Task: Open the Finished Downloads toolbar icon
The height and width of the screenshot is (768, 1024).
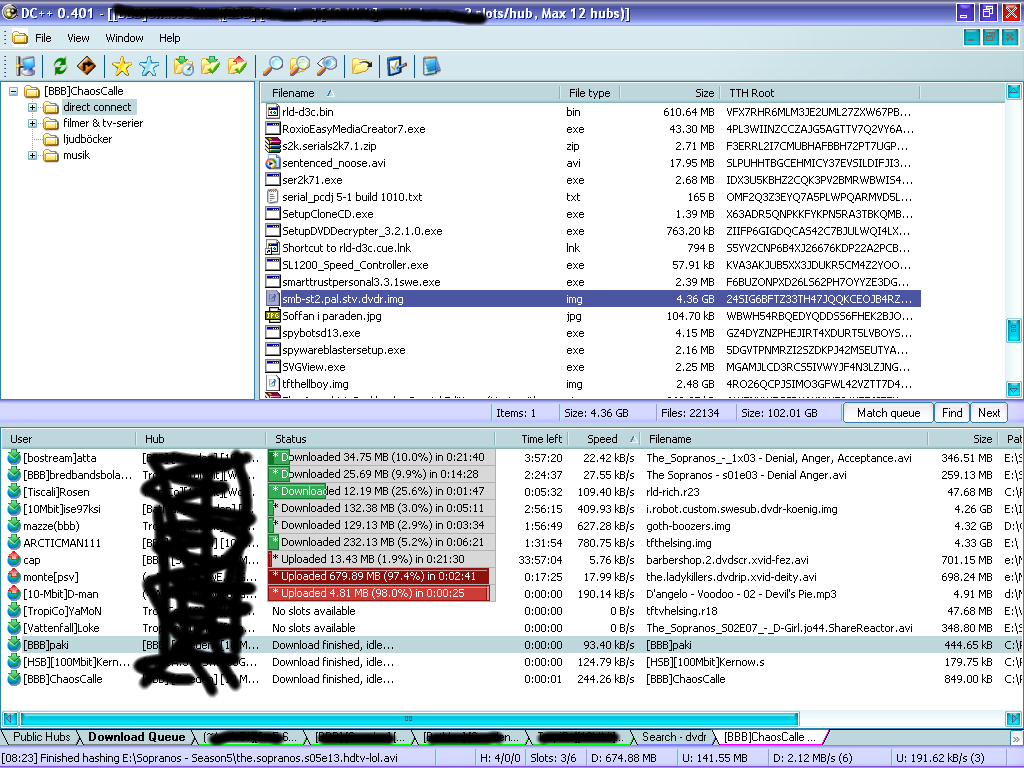Action: (210, 66)
